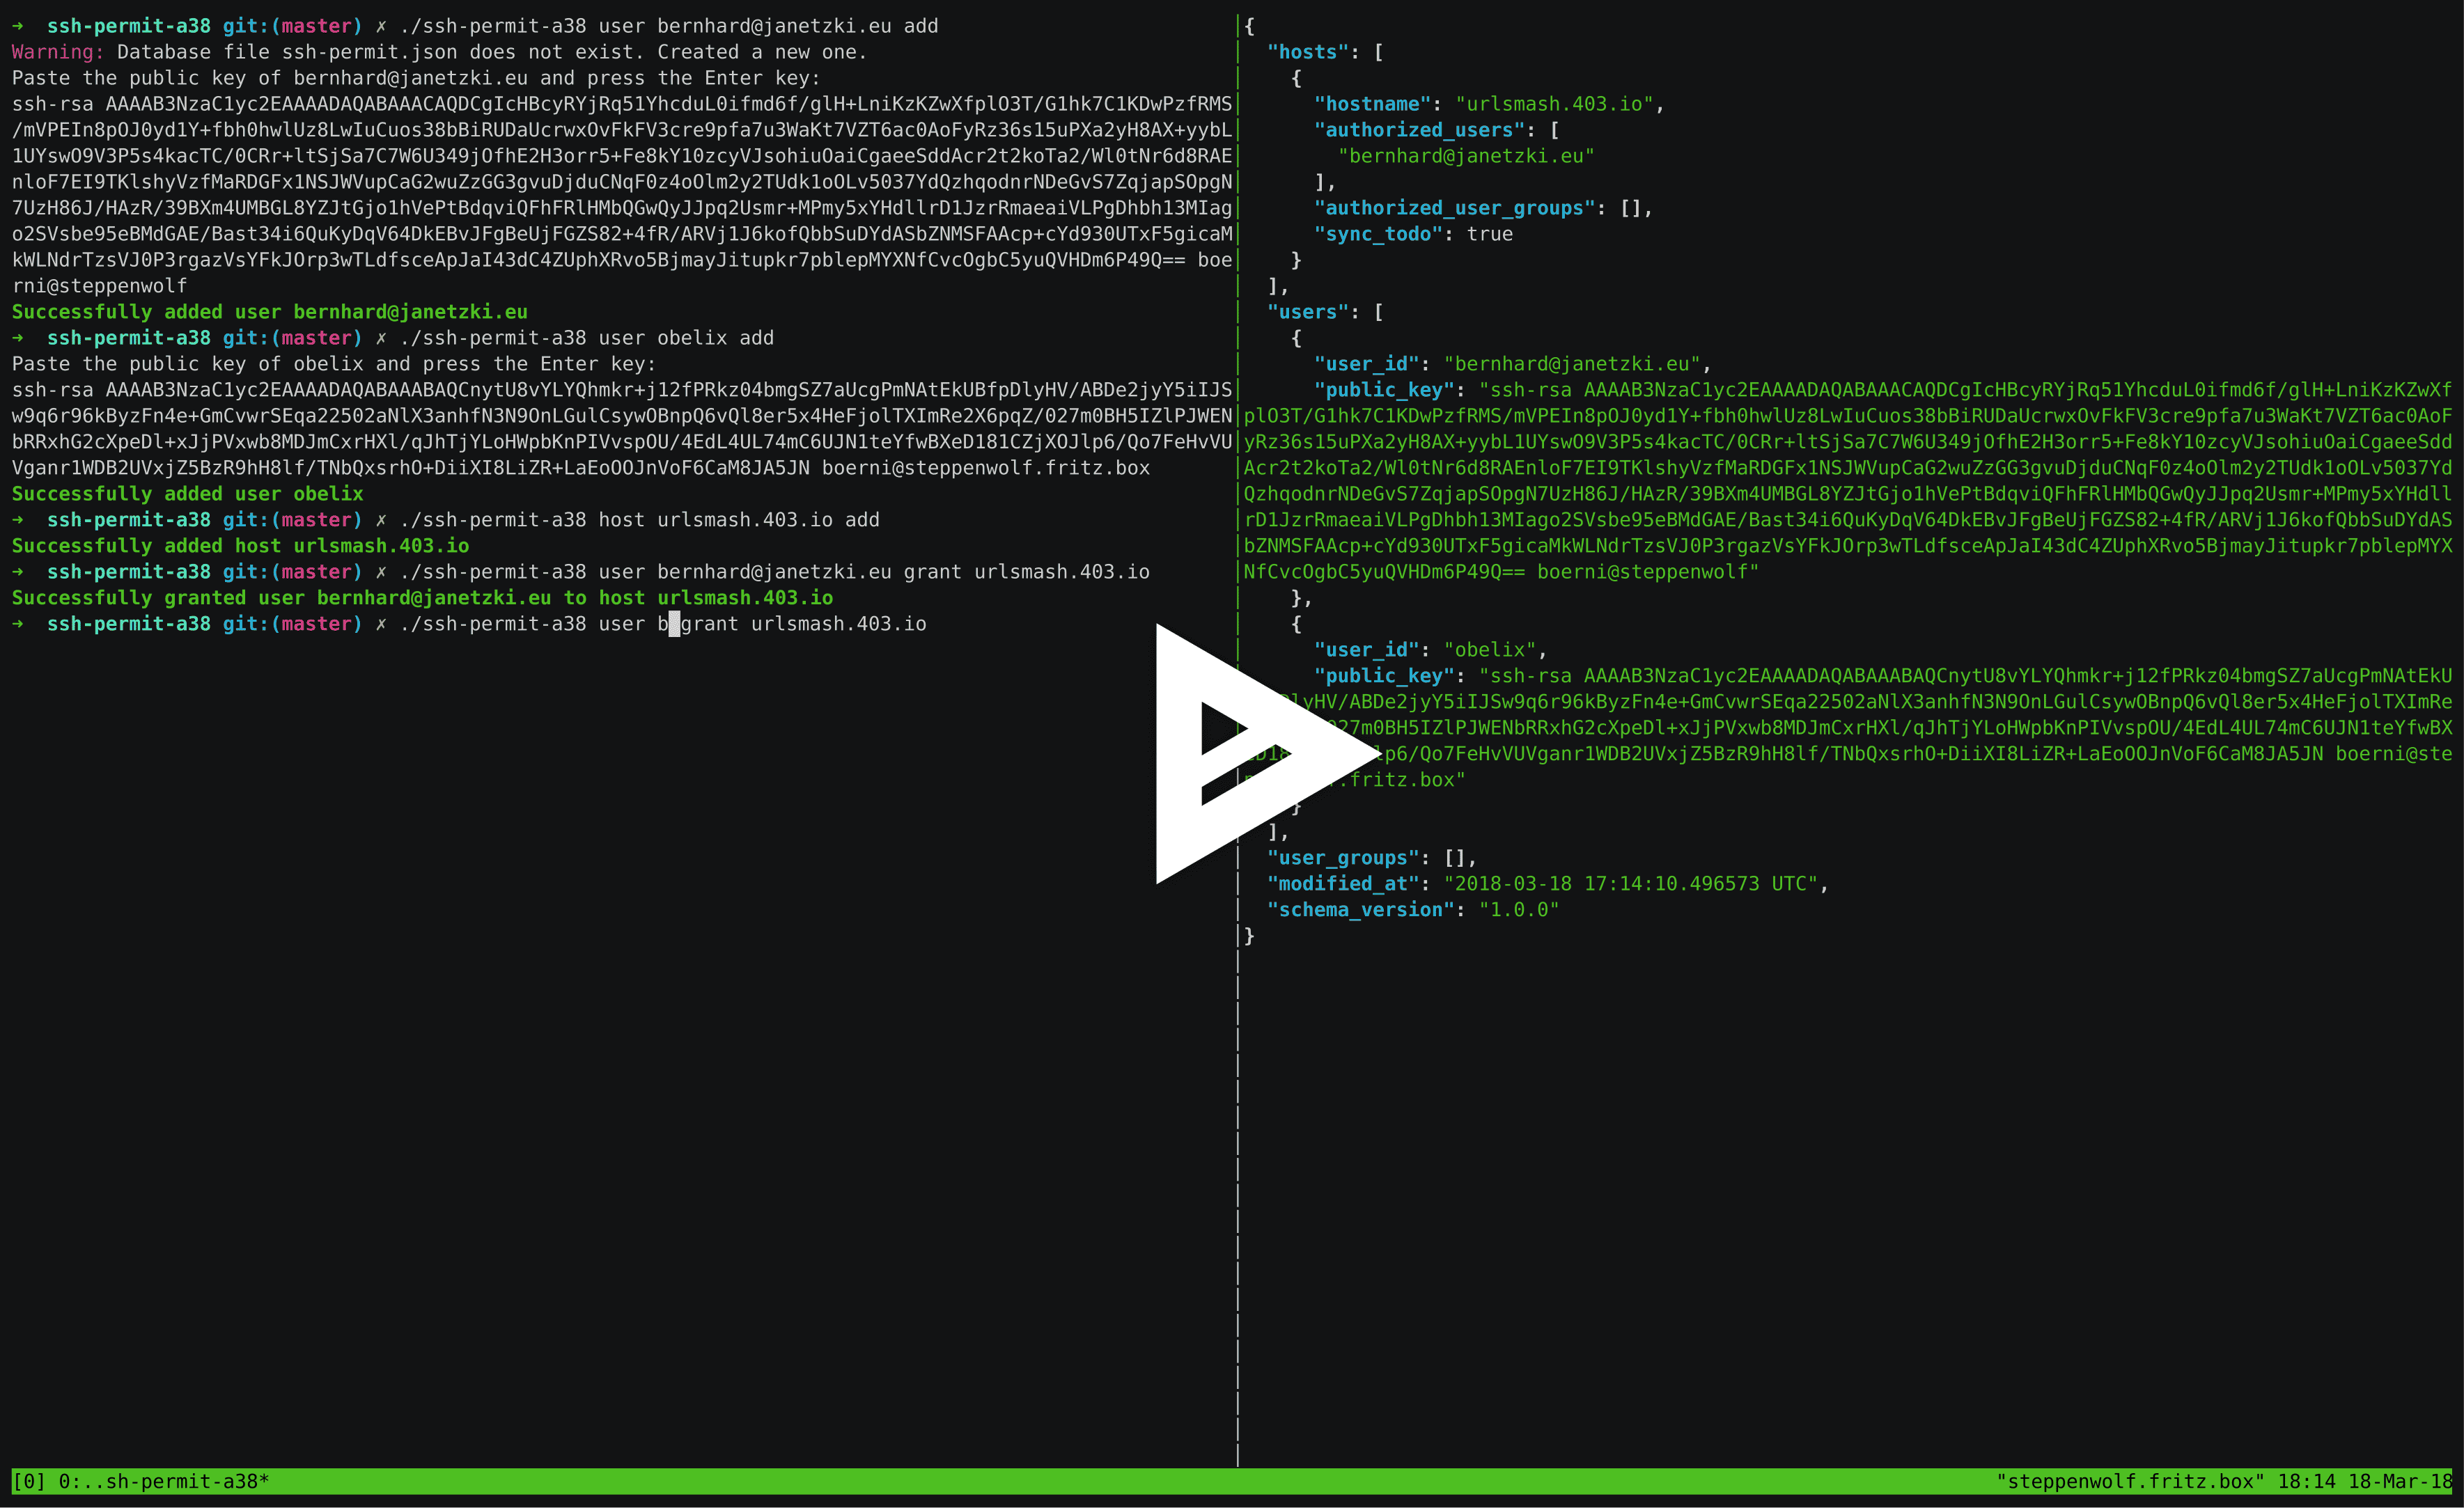
Task: Click the "user_id" key for obelix
Action: coord(1367,650)
